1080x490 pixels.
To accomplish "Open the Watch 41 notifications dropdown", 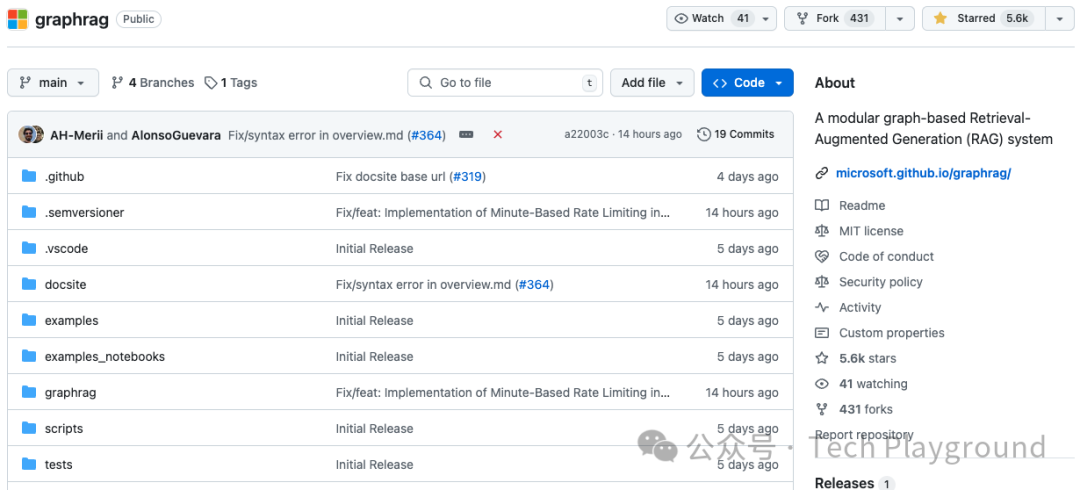I will 721,19.
